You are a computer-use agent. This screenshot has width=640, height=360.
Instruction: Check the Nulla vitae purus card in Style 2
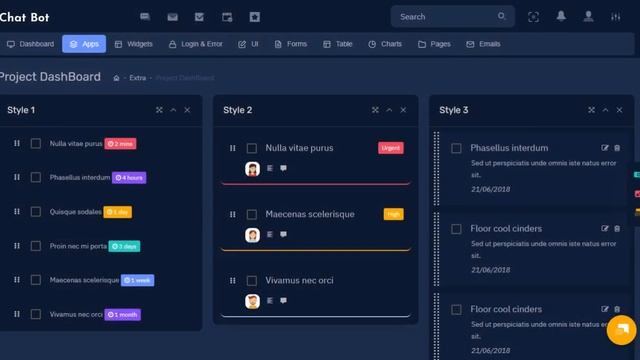(252, 148)
